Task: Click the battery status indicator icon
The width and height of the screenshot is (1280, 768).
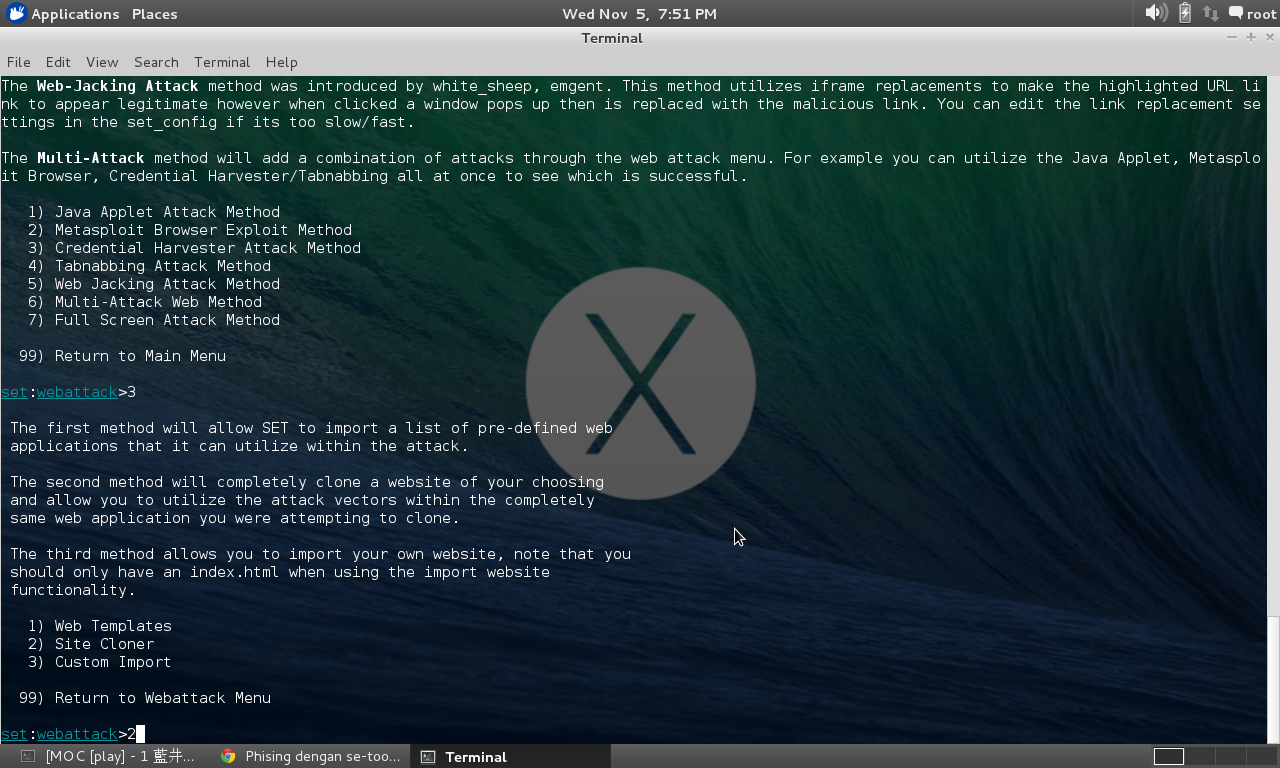Action: point(1183,13)
